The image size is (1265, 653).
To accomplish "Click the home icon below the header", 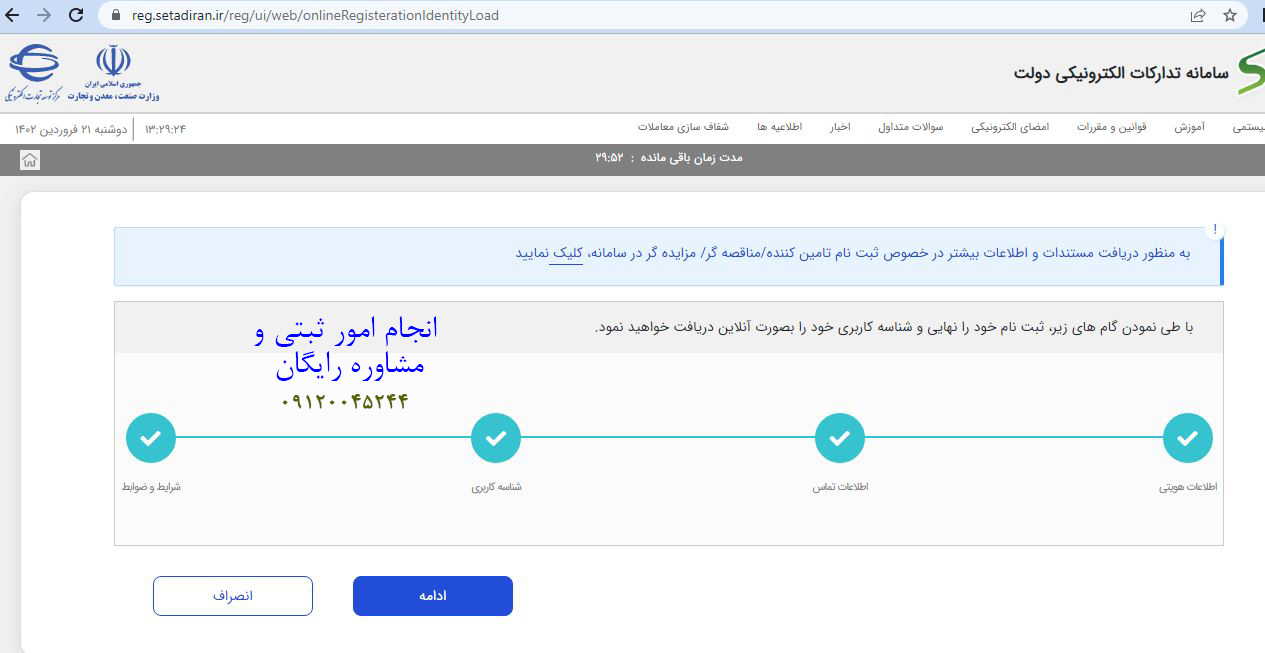I will tap(29, 159).
